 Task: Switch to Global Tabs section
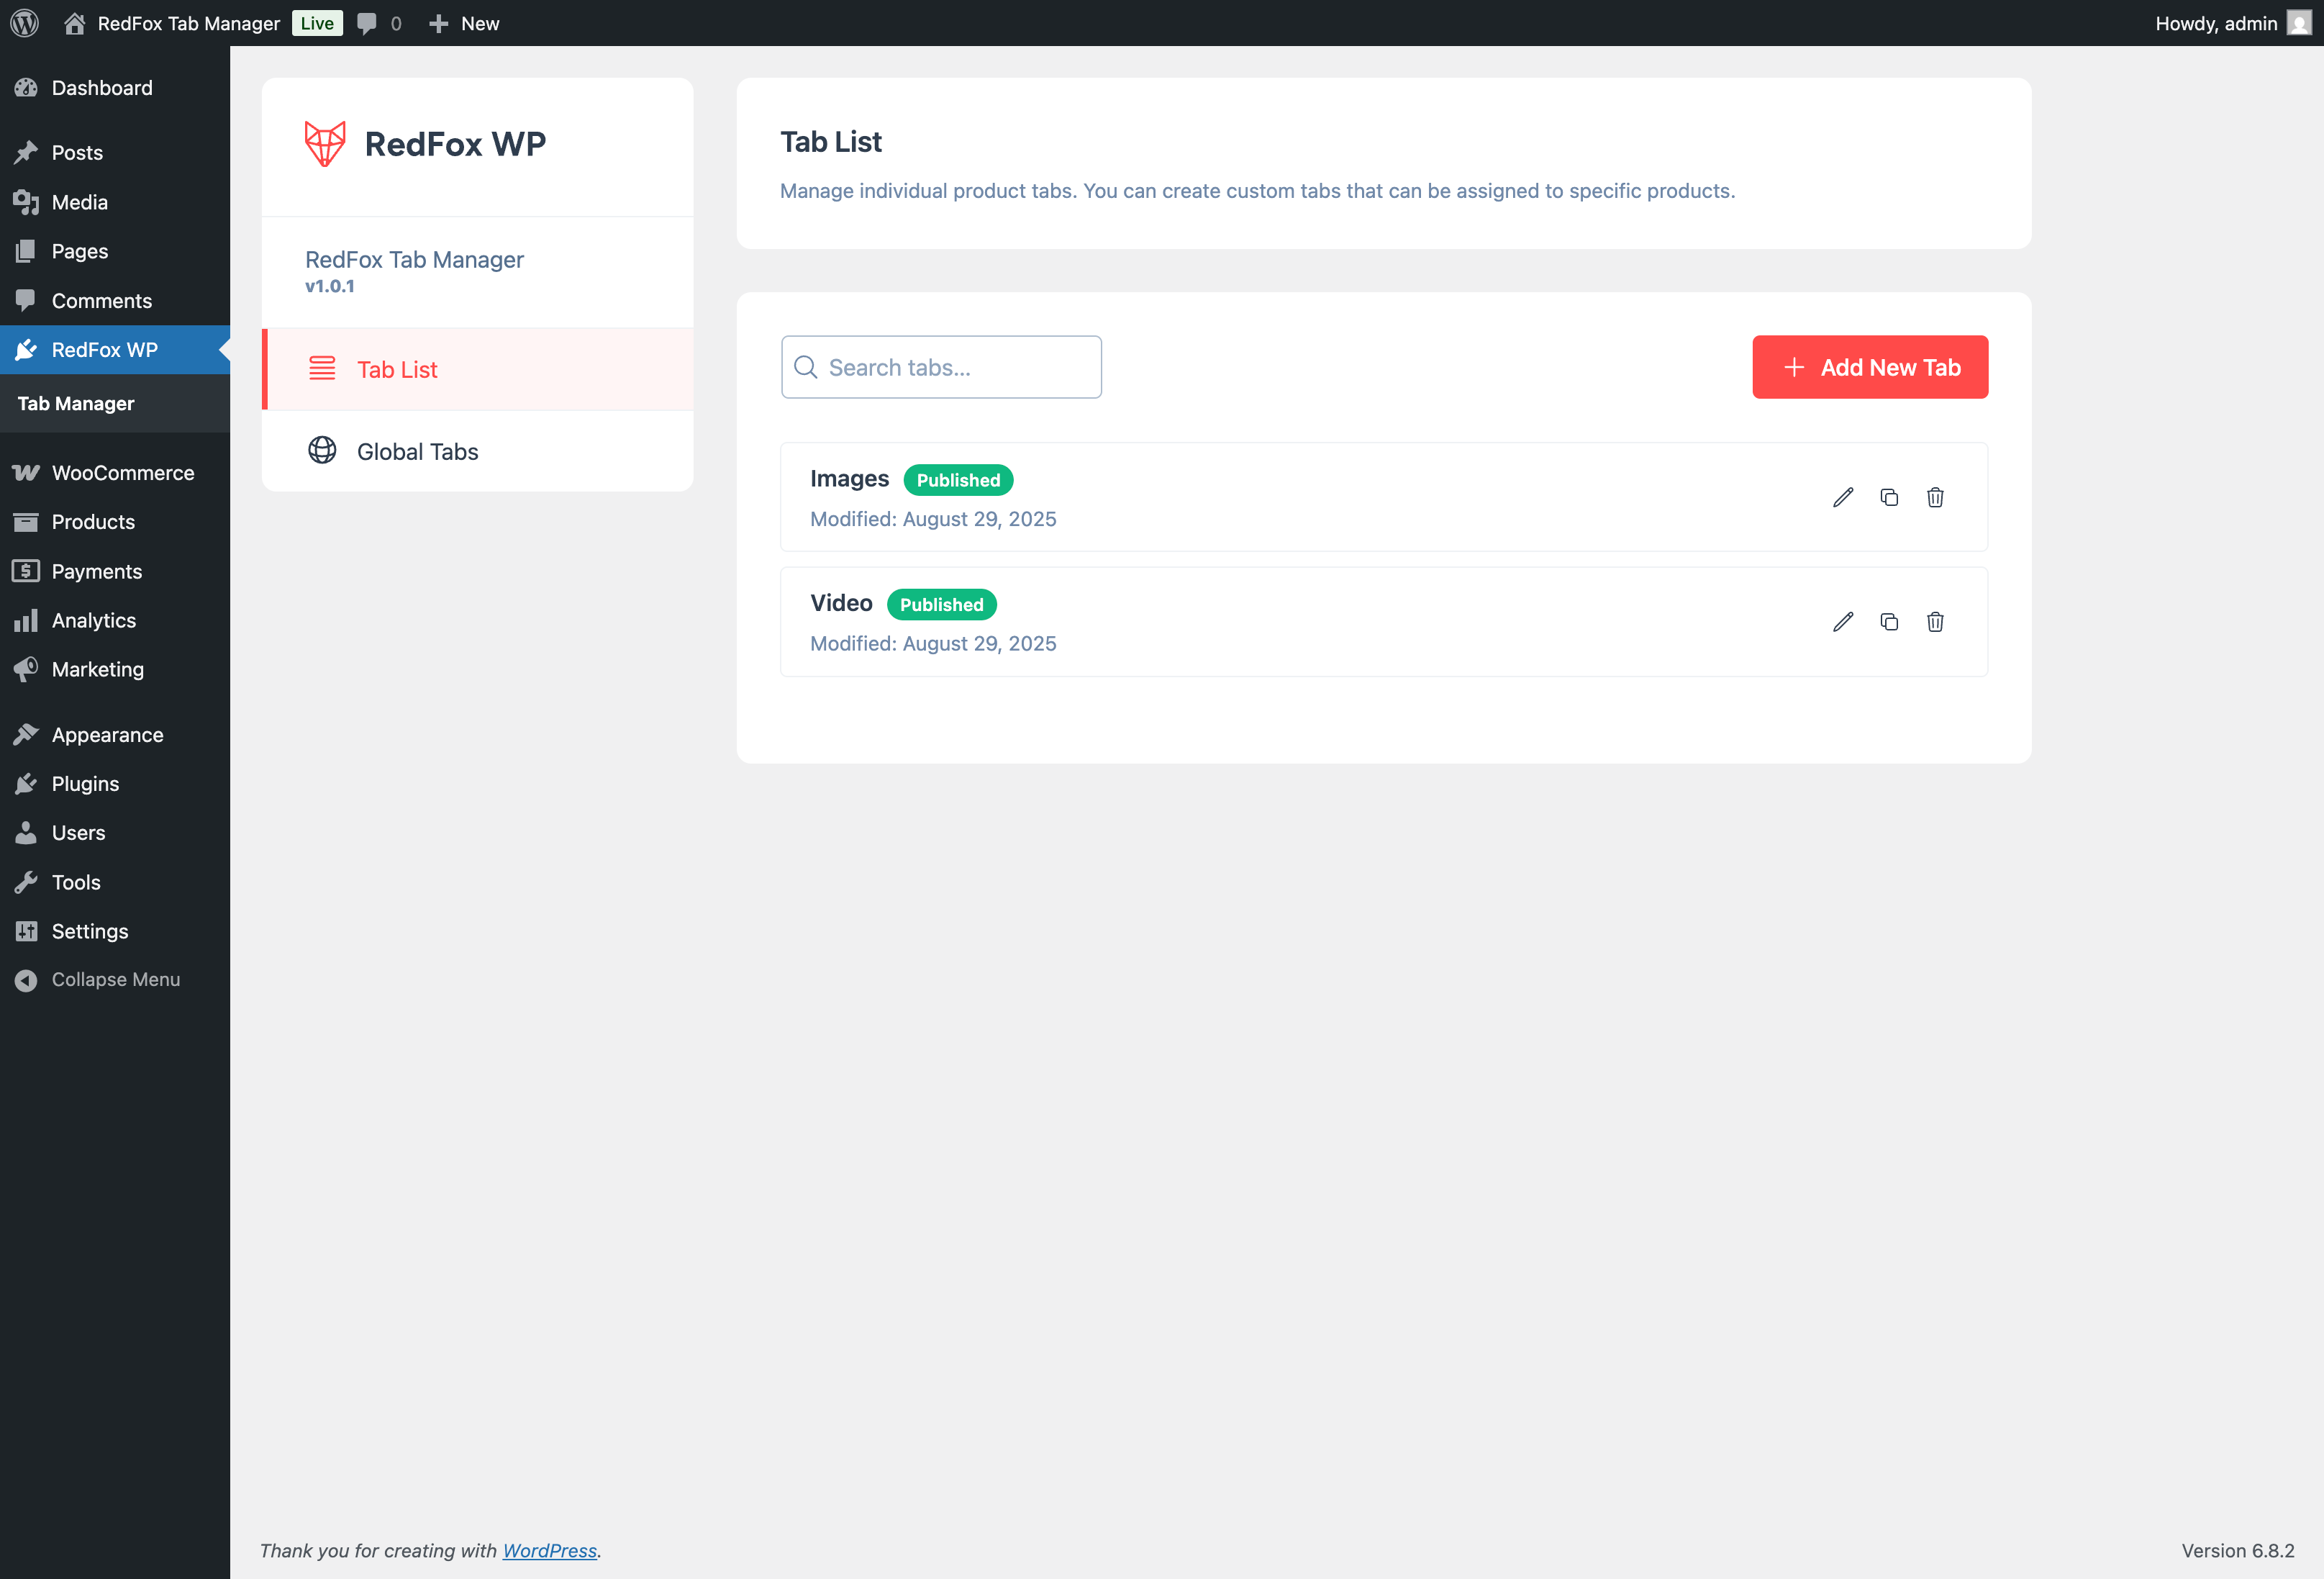click(x=478, y=451)
